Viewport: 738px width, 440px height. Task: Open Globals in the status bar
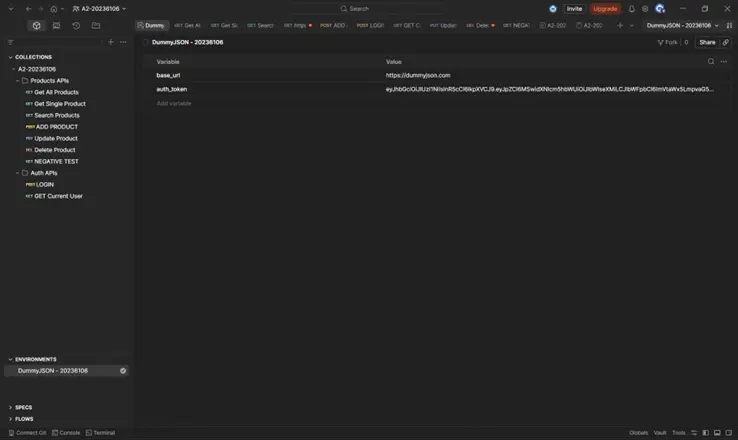click(x=639, y=432)
